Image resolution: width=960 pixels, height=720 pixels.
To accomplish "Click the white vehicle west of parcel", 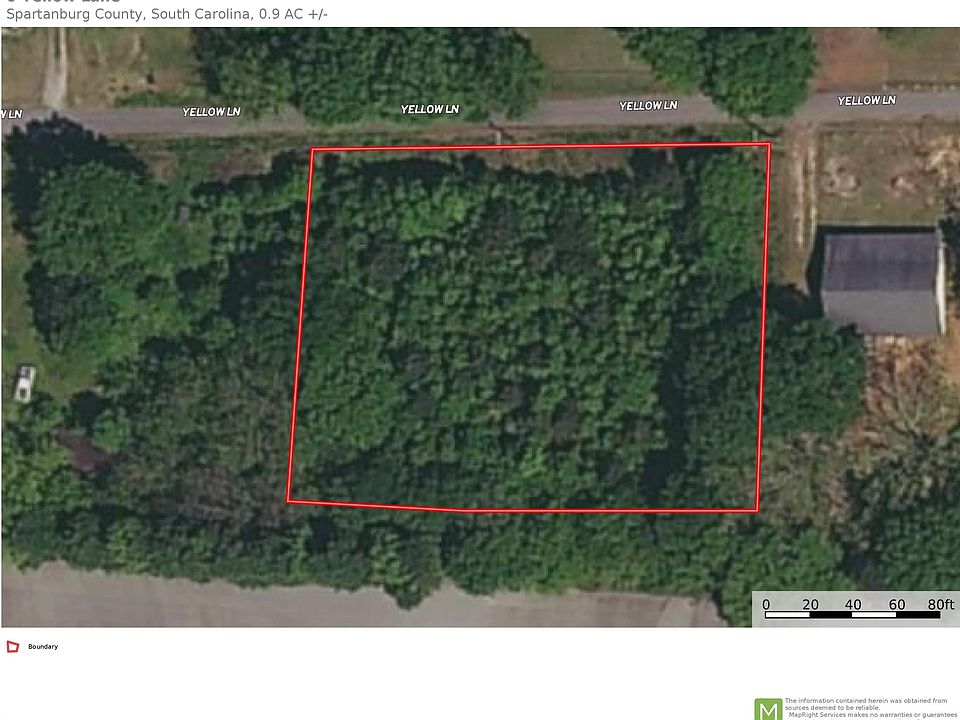I will (24, 383).
